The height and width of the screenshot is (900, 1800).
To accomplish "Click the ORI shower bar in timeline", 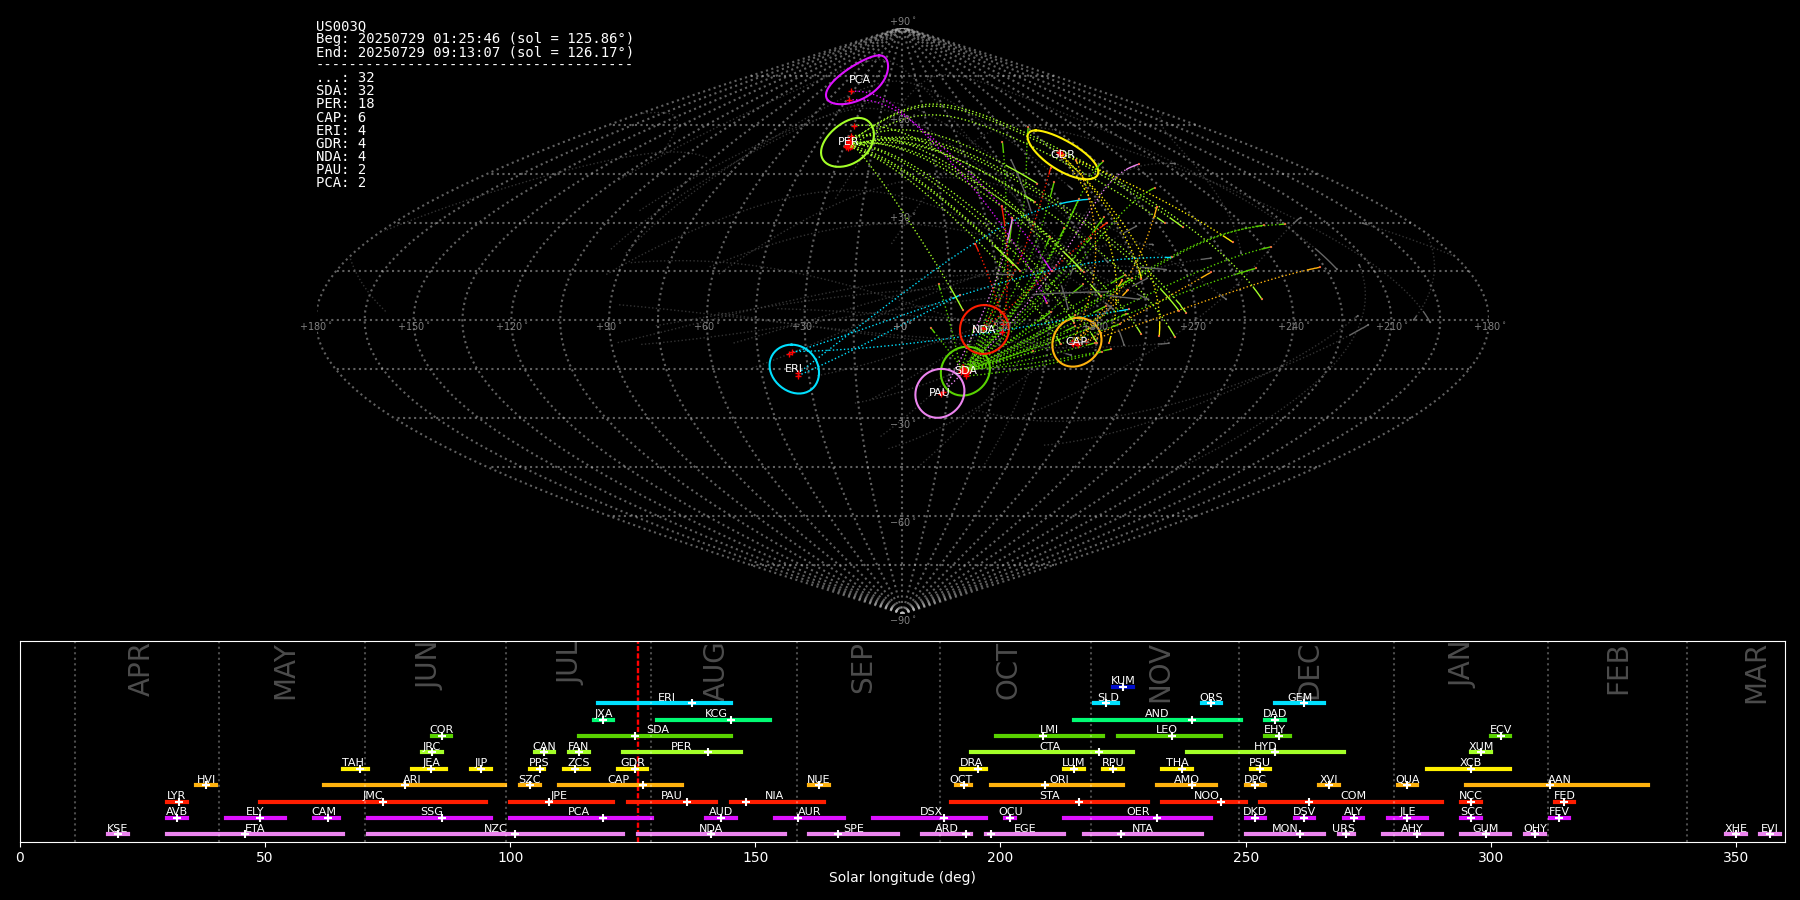I will [1057, 785].
